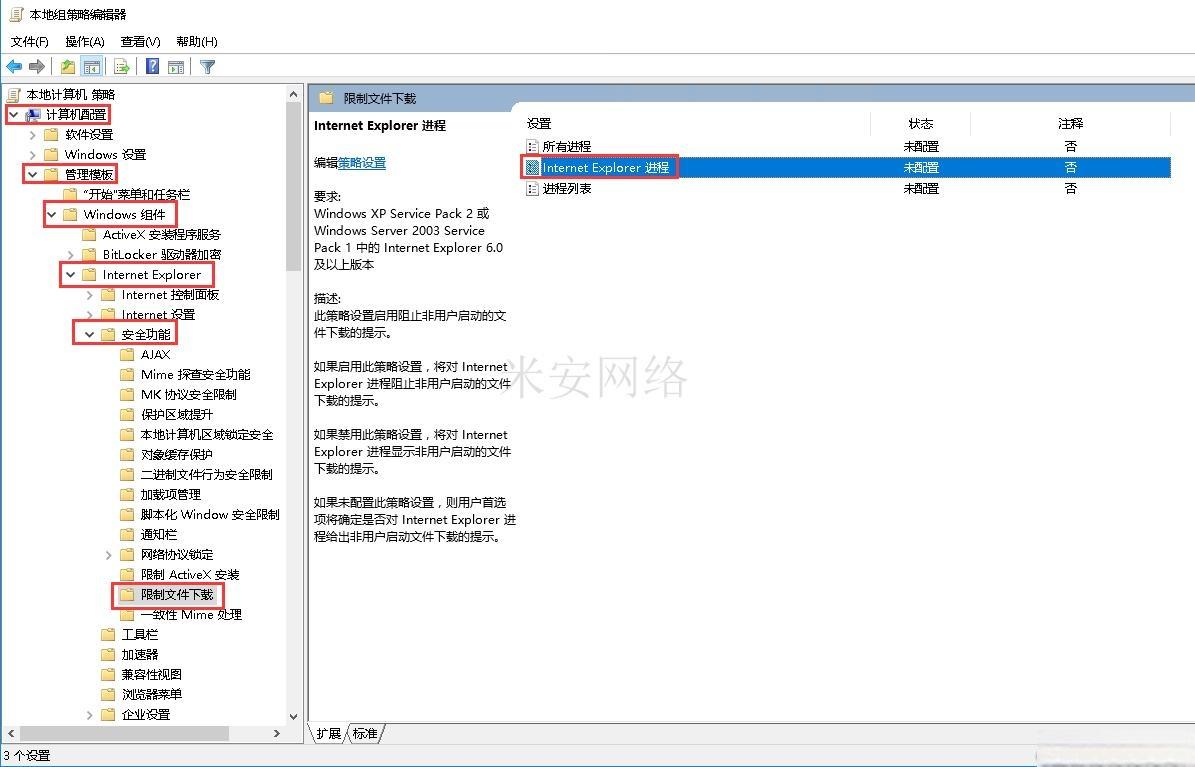Click the Export List toolbar icon

coord(121,67)
